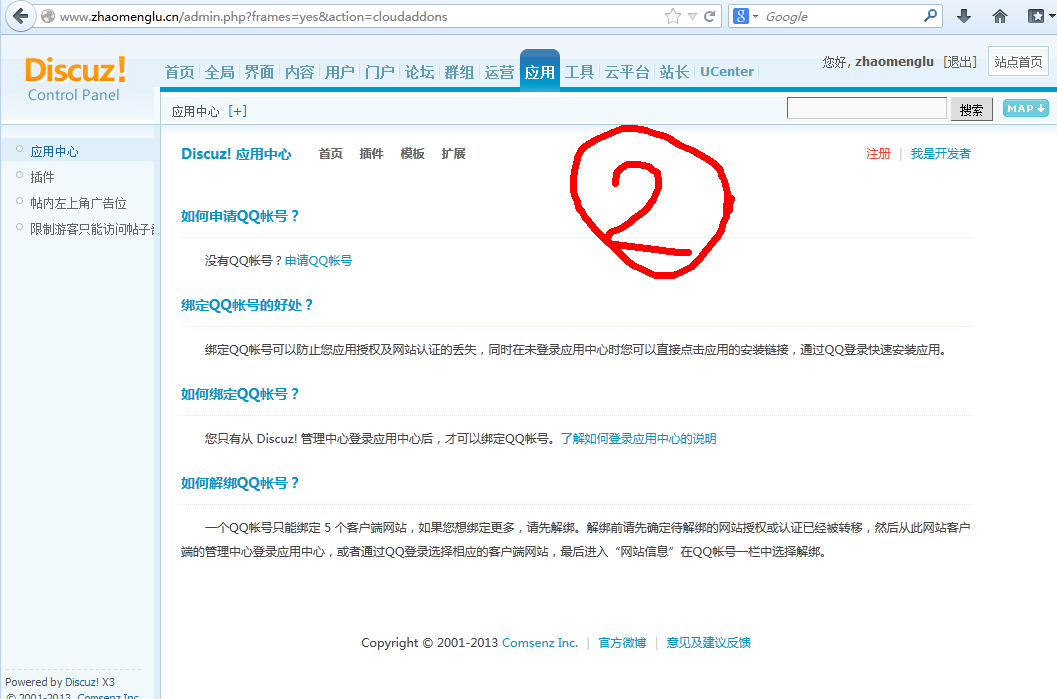Open the 用户 admin tab

(340, 72)
